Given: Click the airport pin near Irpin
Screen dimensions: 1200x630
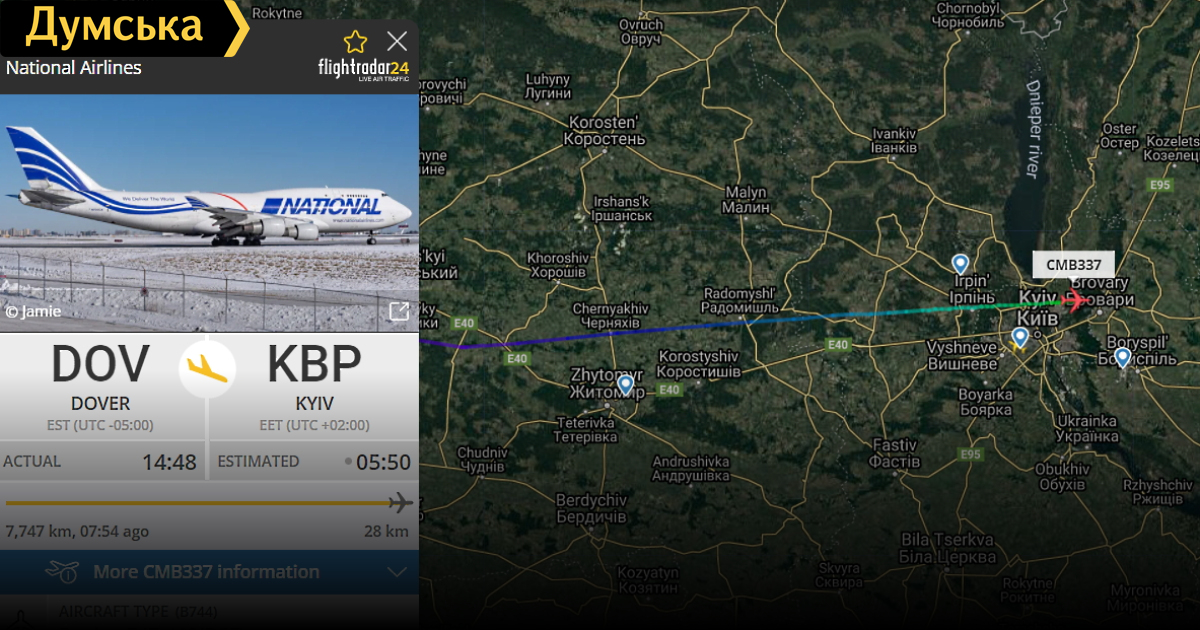Looking at the screenshot, I should [x=960, y=264].
